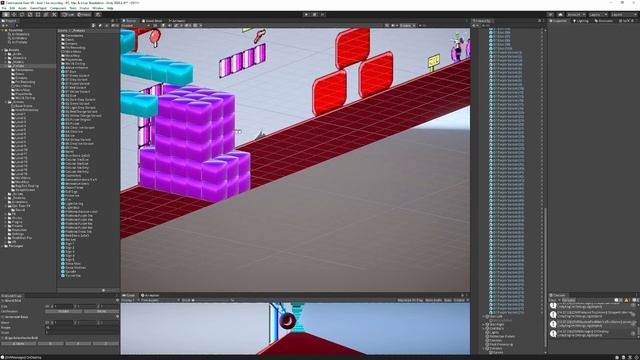640x360 pixels.
Task: Toggle scene lighting icon
Action: (163, 25)
